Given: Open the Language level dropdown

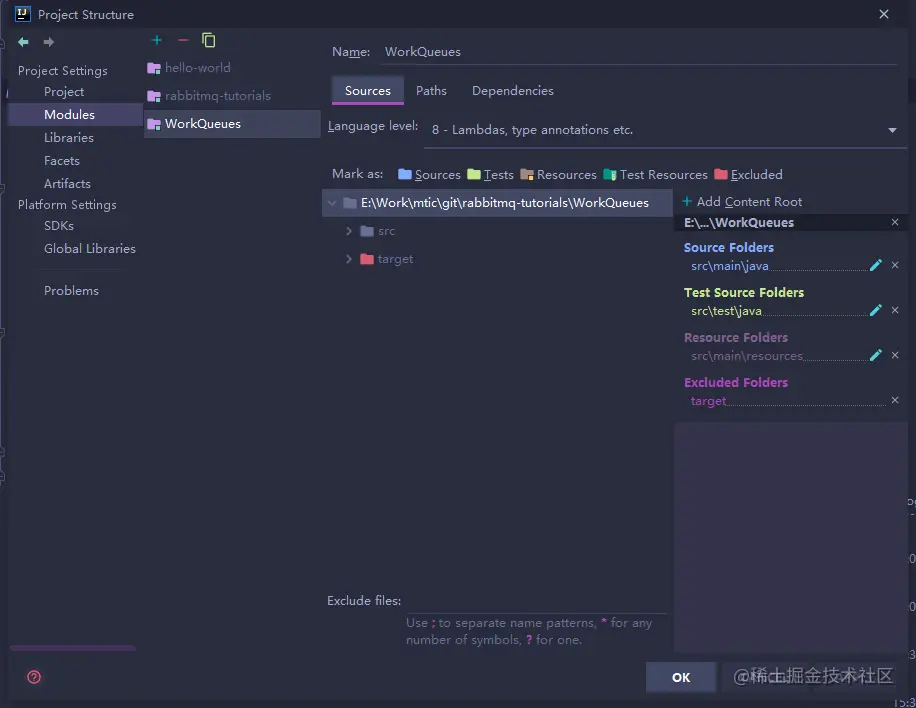Looking at the screenshot, I should pos(665,130).
